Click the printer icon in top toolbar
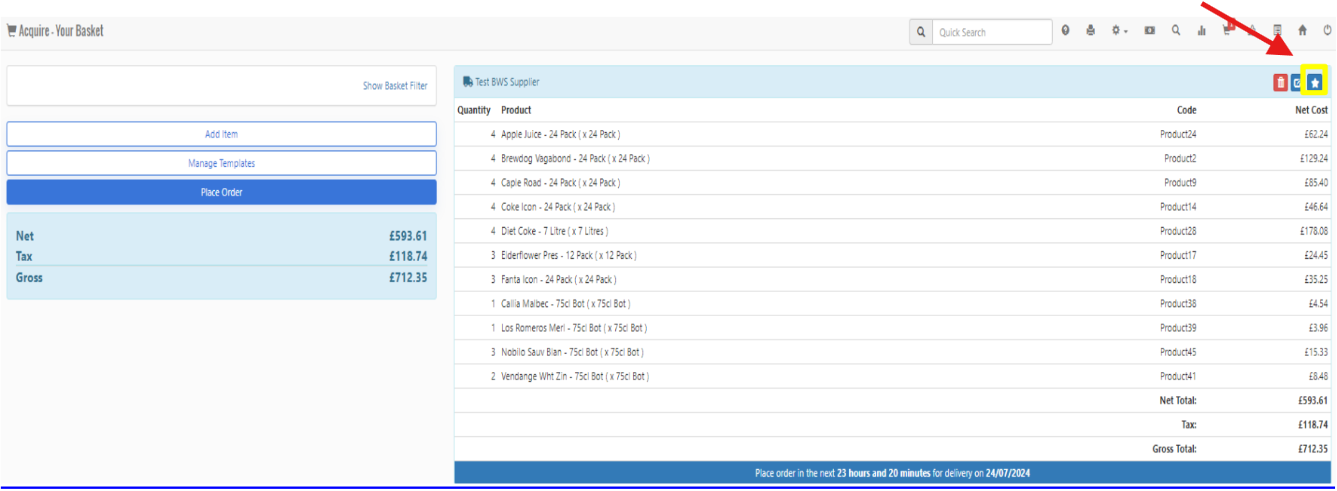 click(1091, 31)
